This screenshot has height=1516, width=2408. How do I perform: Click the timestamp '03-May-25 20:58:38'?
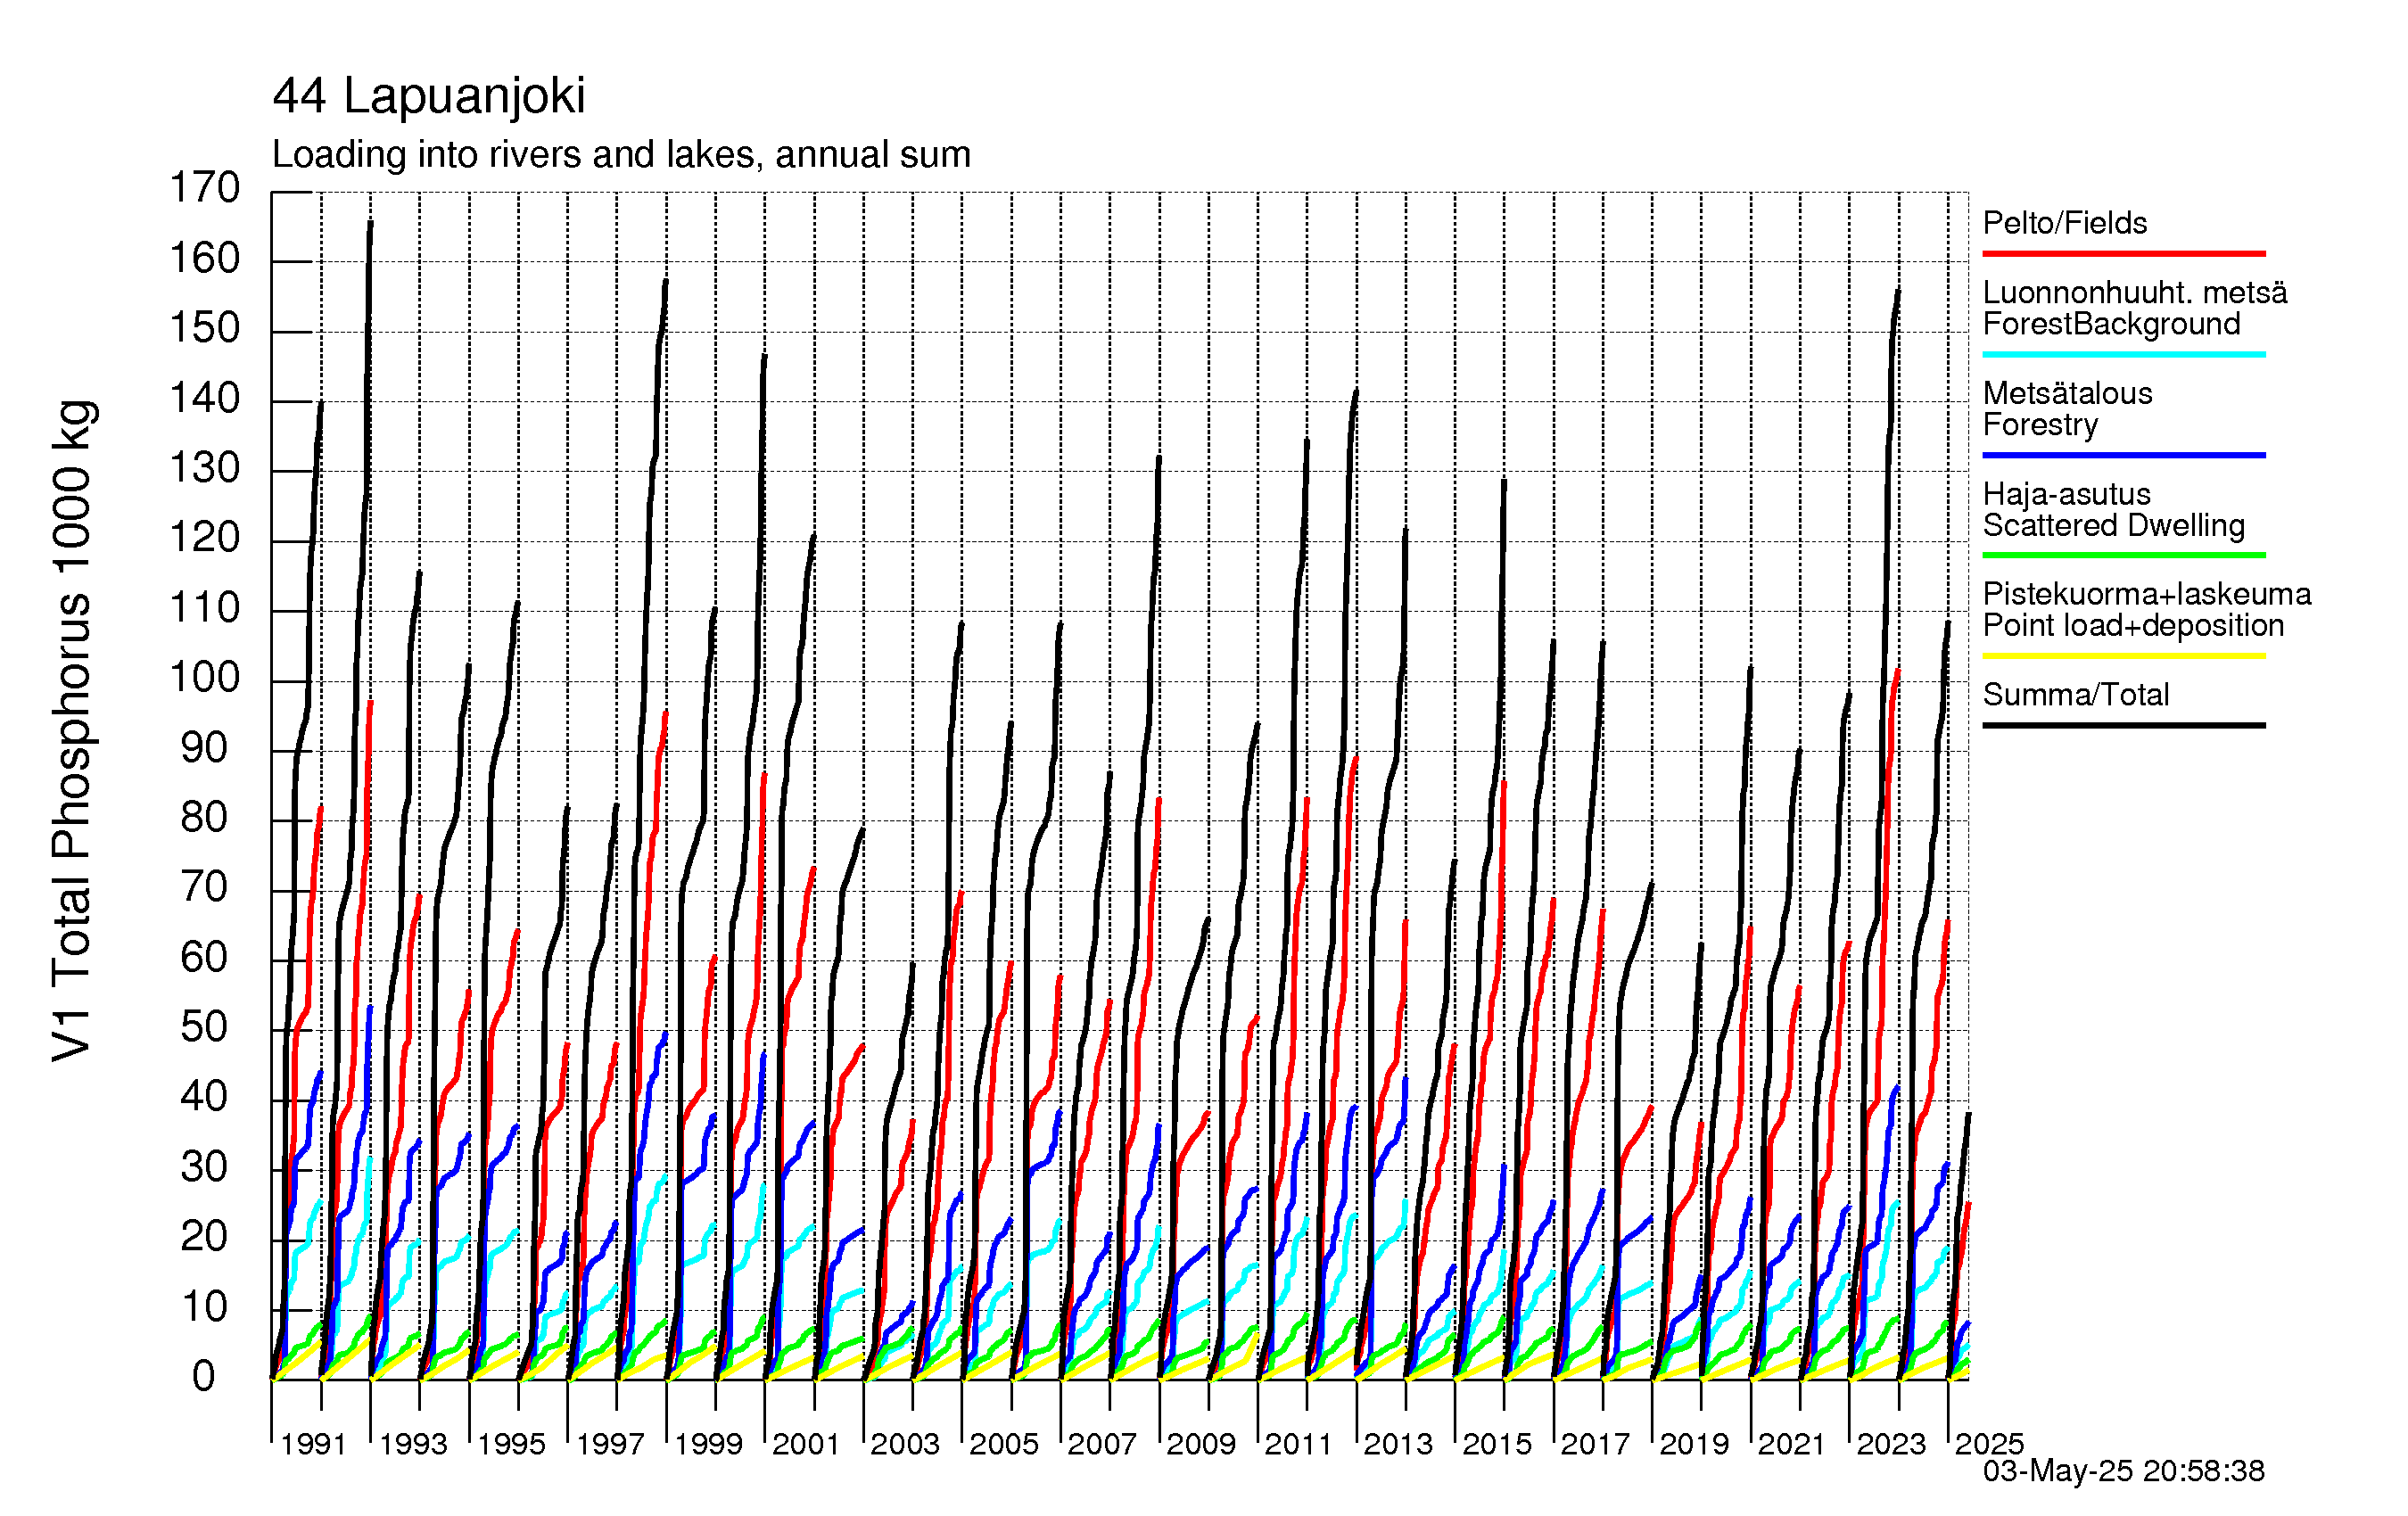coord(2124,1471)
